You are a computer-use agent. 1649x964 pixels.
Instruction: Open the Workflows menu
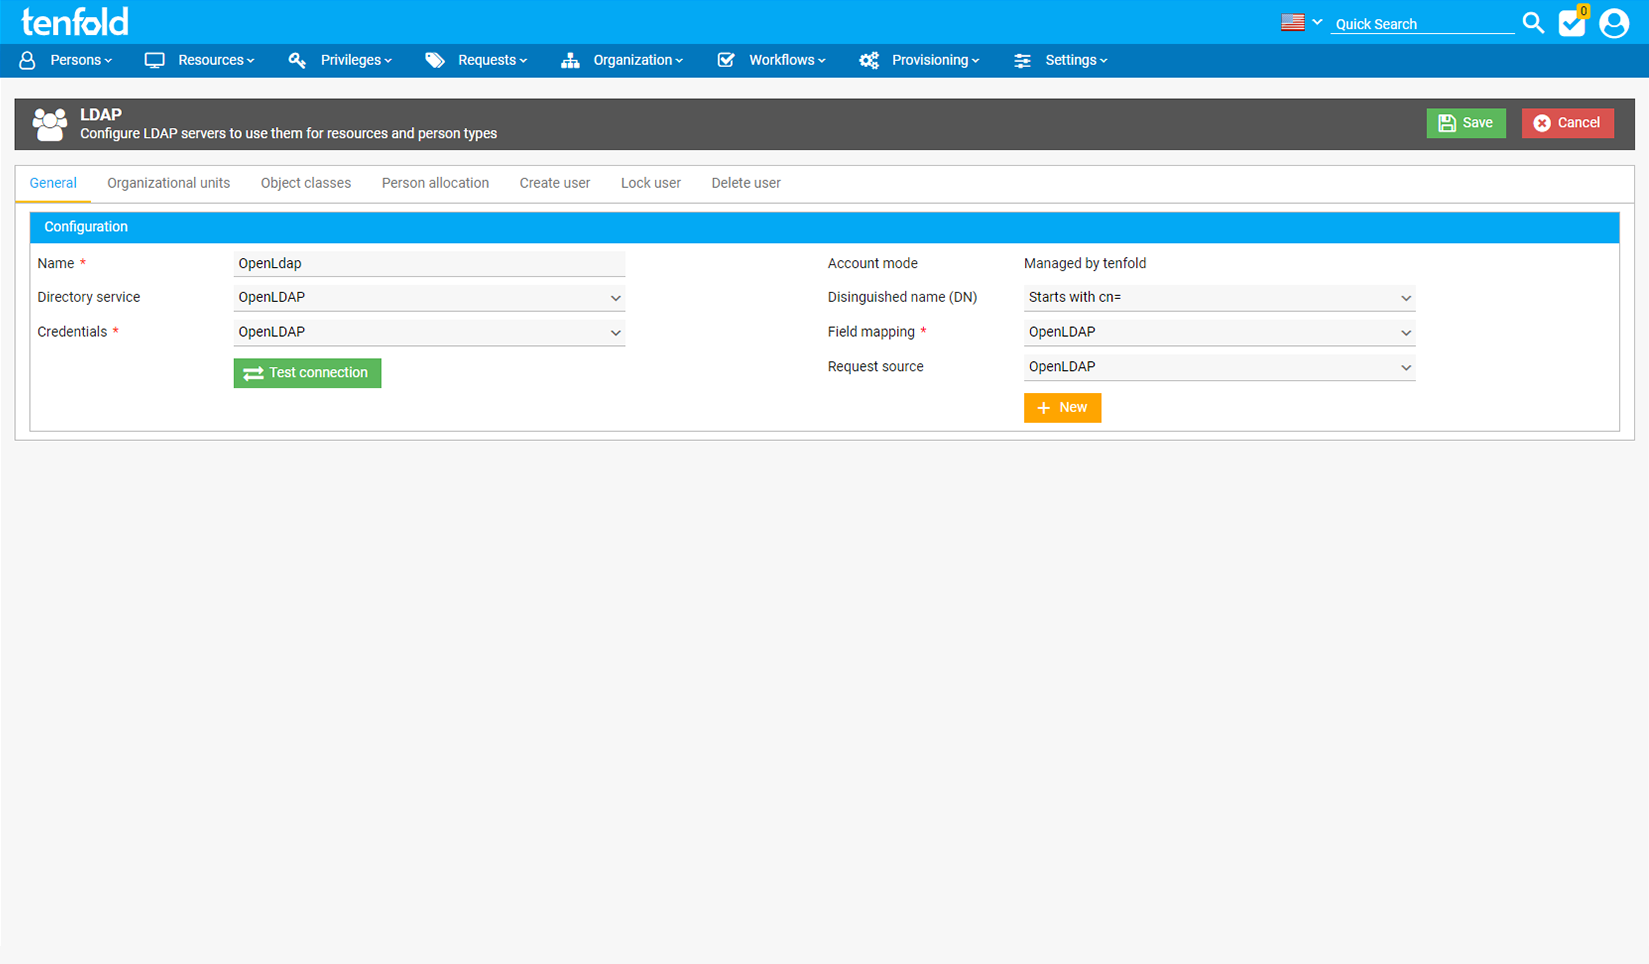787,60
